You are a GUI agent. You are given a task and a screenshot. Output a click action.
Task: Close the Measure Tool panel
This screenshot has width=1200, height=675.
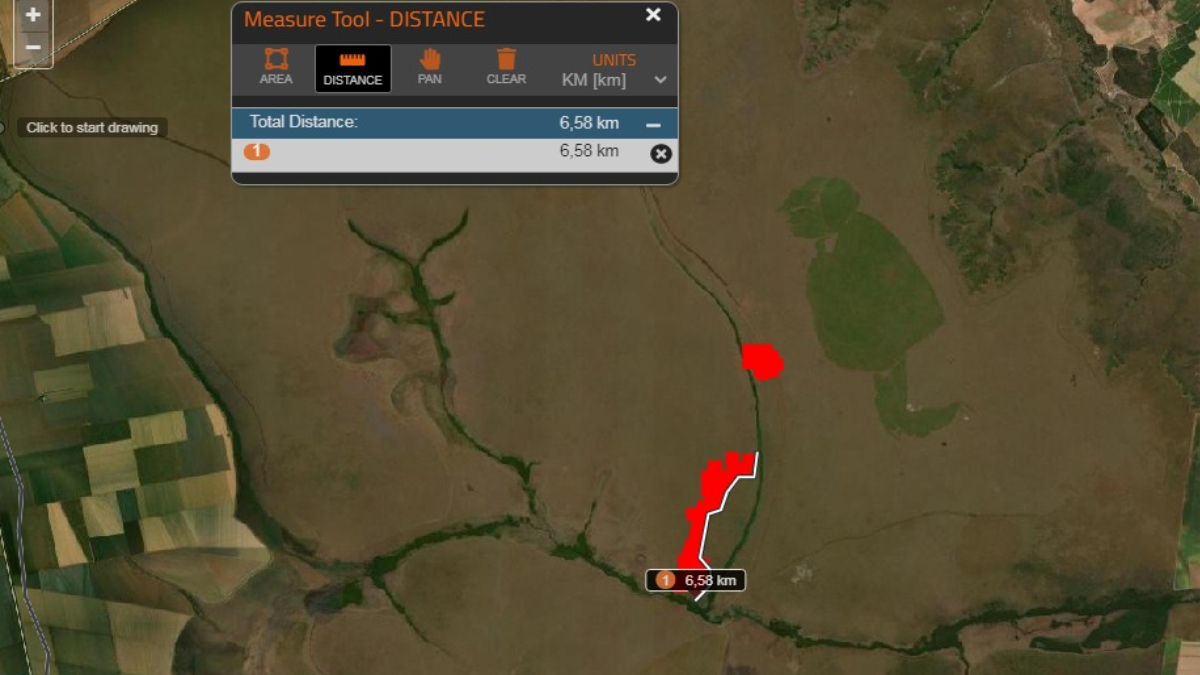pos(653,15)
